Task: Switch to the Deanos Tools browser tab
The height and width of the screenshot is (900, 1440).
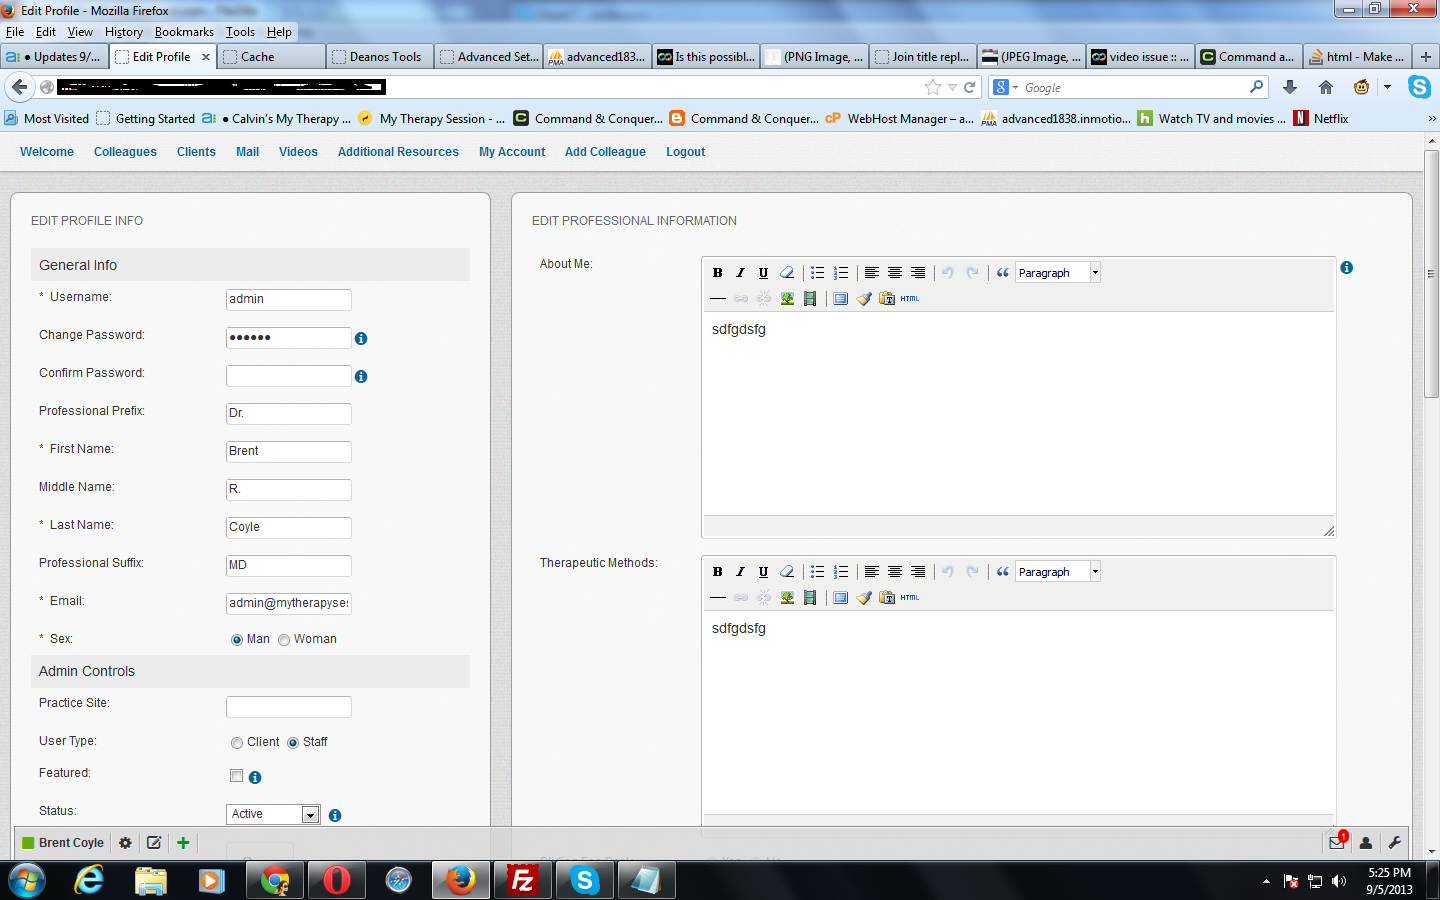Action: click(x=380, y=57)
